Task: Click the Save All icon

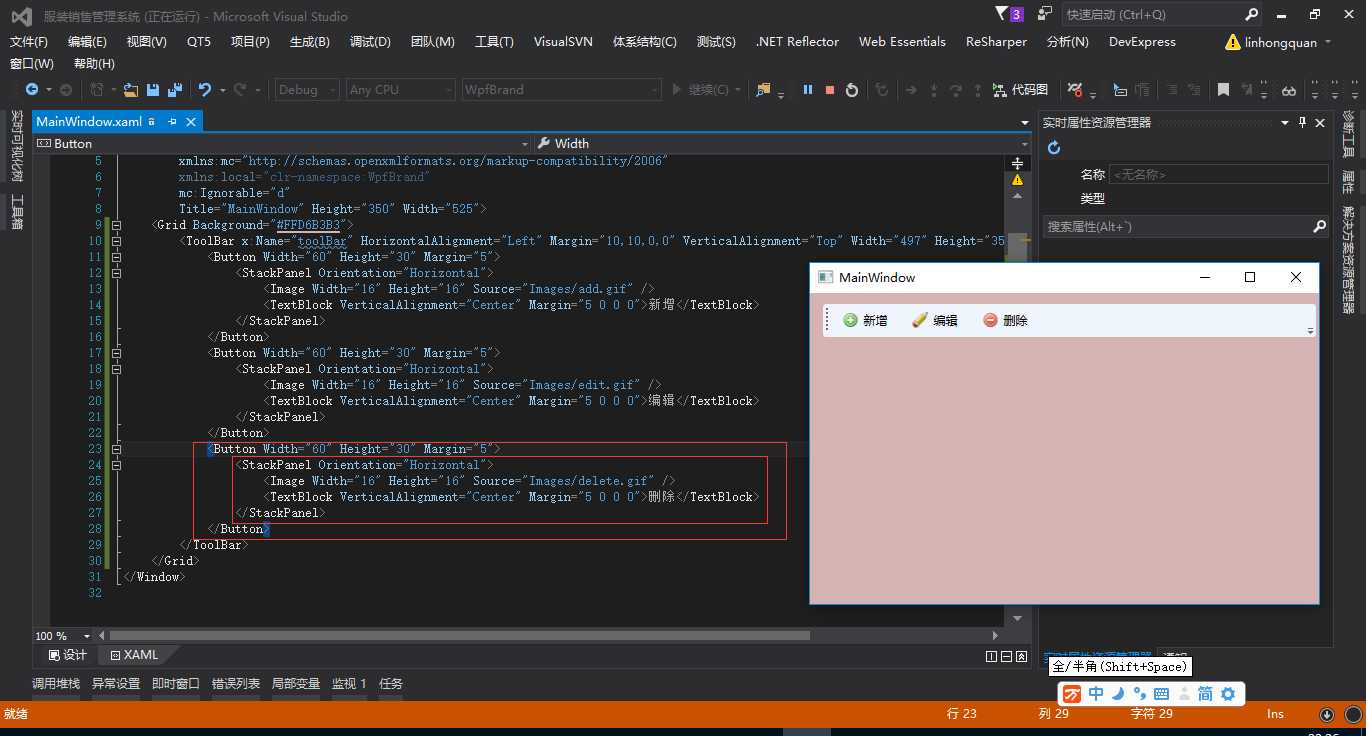Action: coord(175,90)
